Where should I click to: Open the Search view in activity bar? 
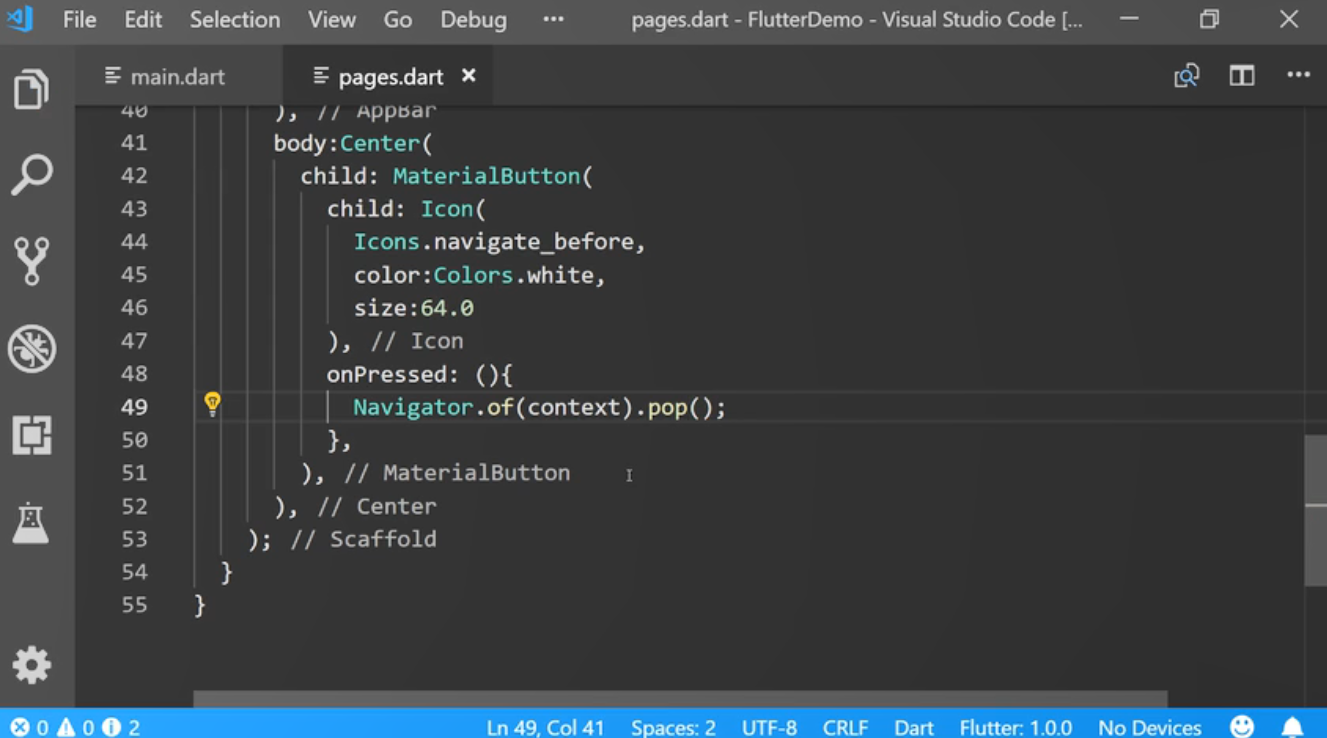31,175
